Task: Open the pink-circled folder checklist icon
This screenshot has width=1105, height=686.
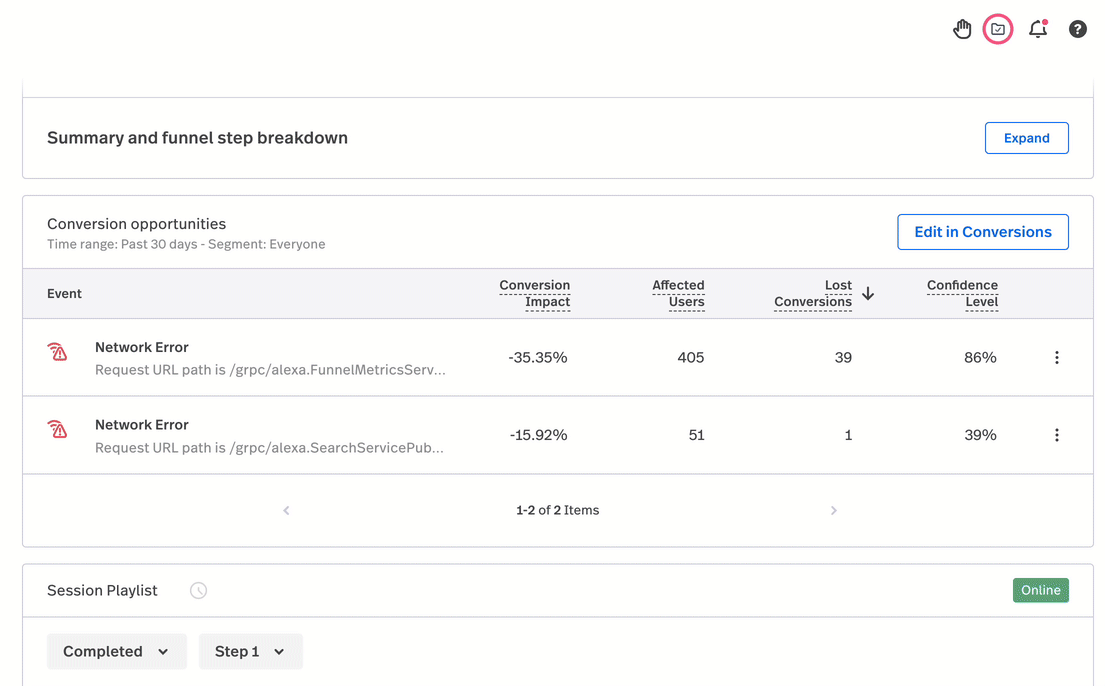Action: tap(998, 29)
